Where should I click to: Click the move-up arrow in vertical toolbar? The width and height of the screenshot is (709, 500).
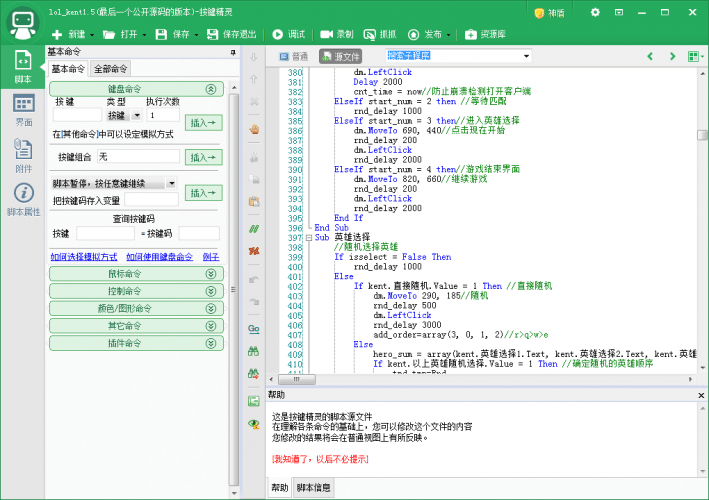[x=254, y=79]
